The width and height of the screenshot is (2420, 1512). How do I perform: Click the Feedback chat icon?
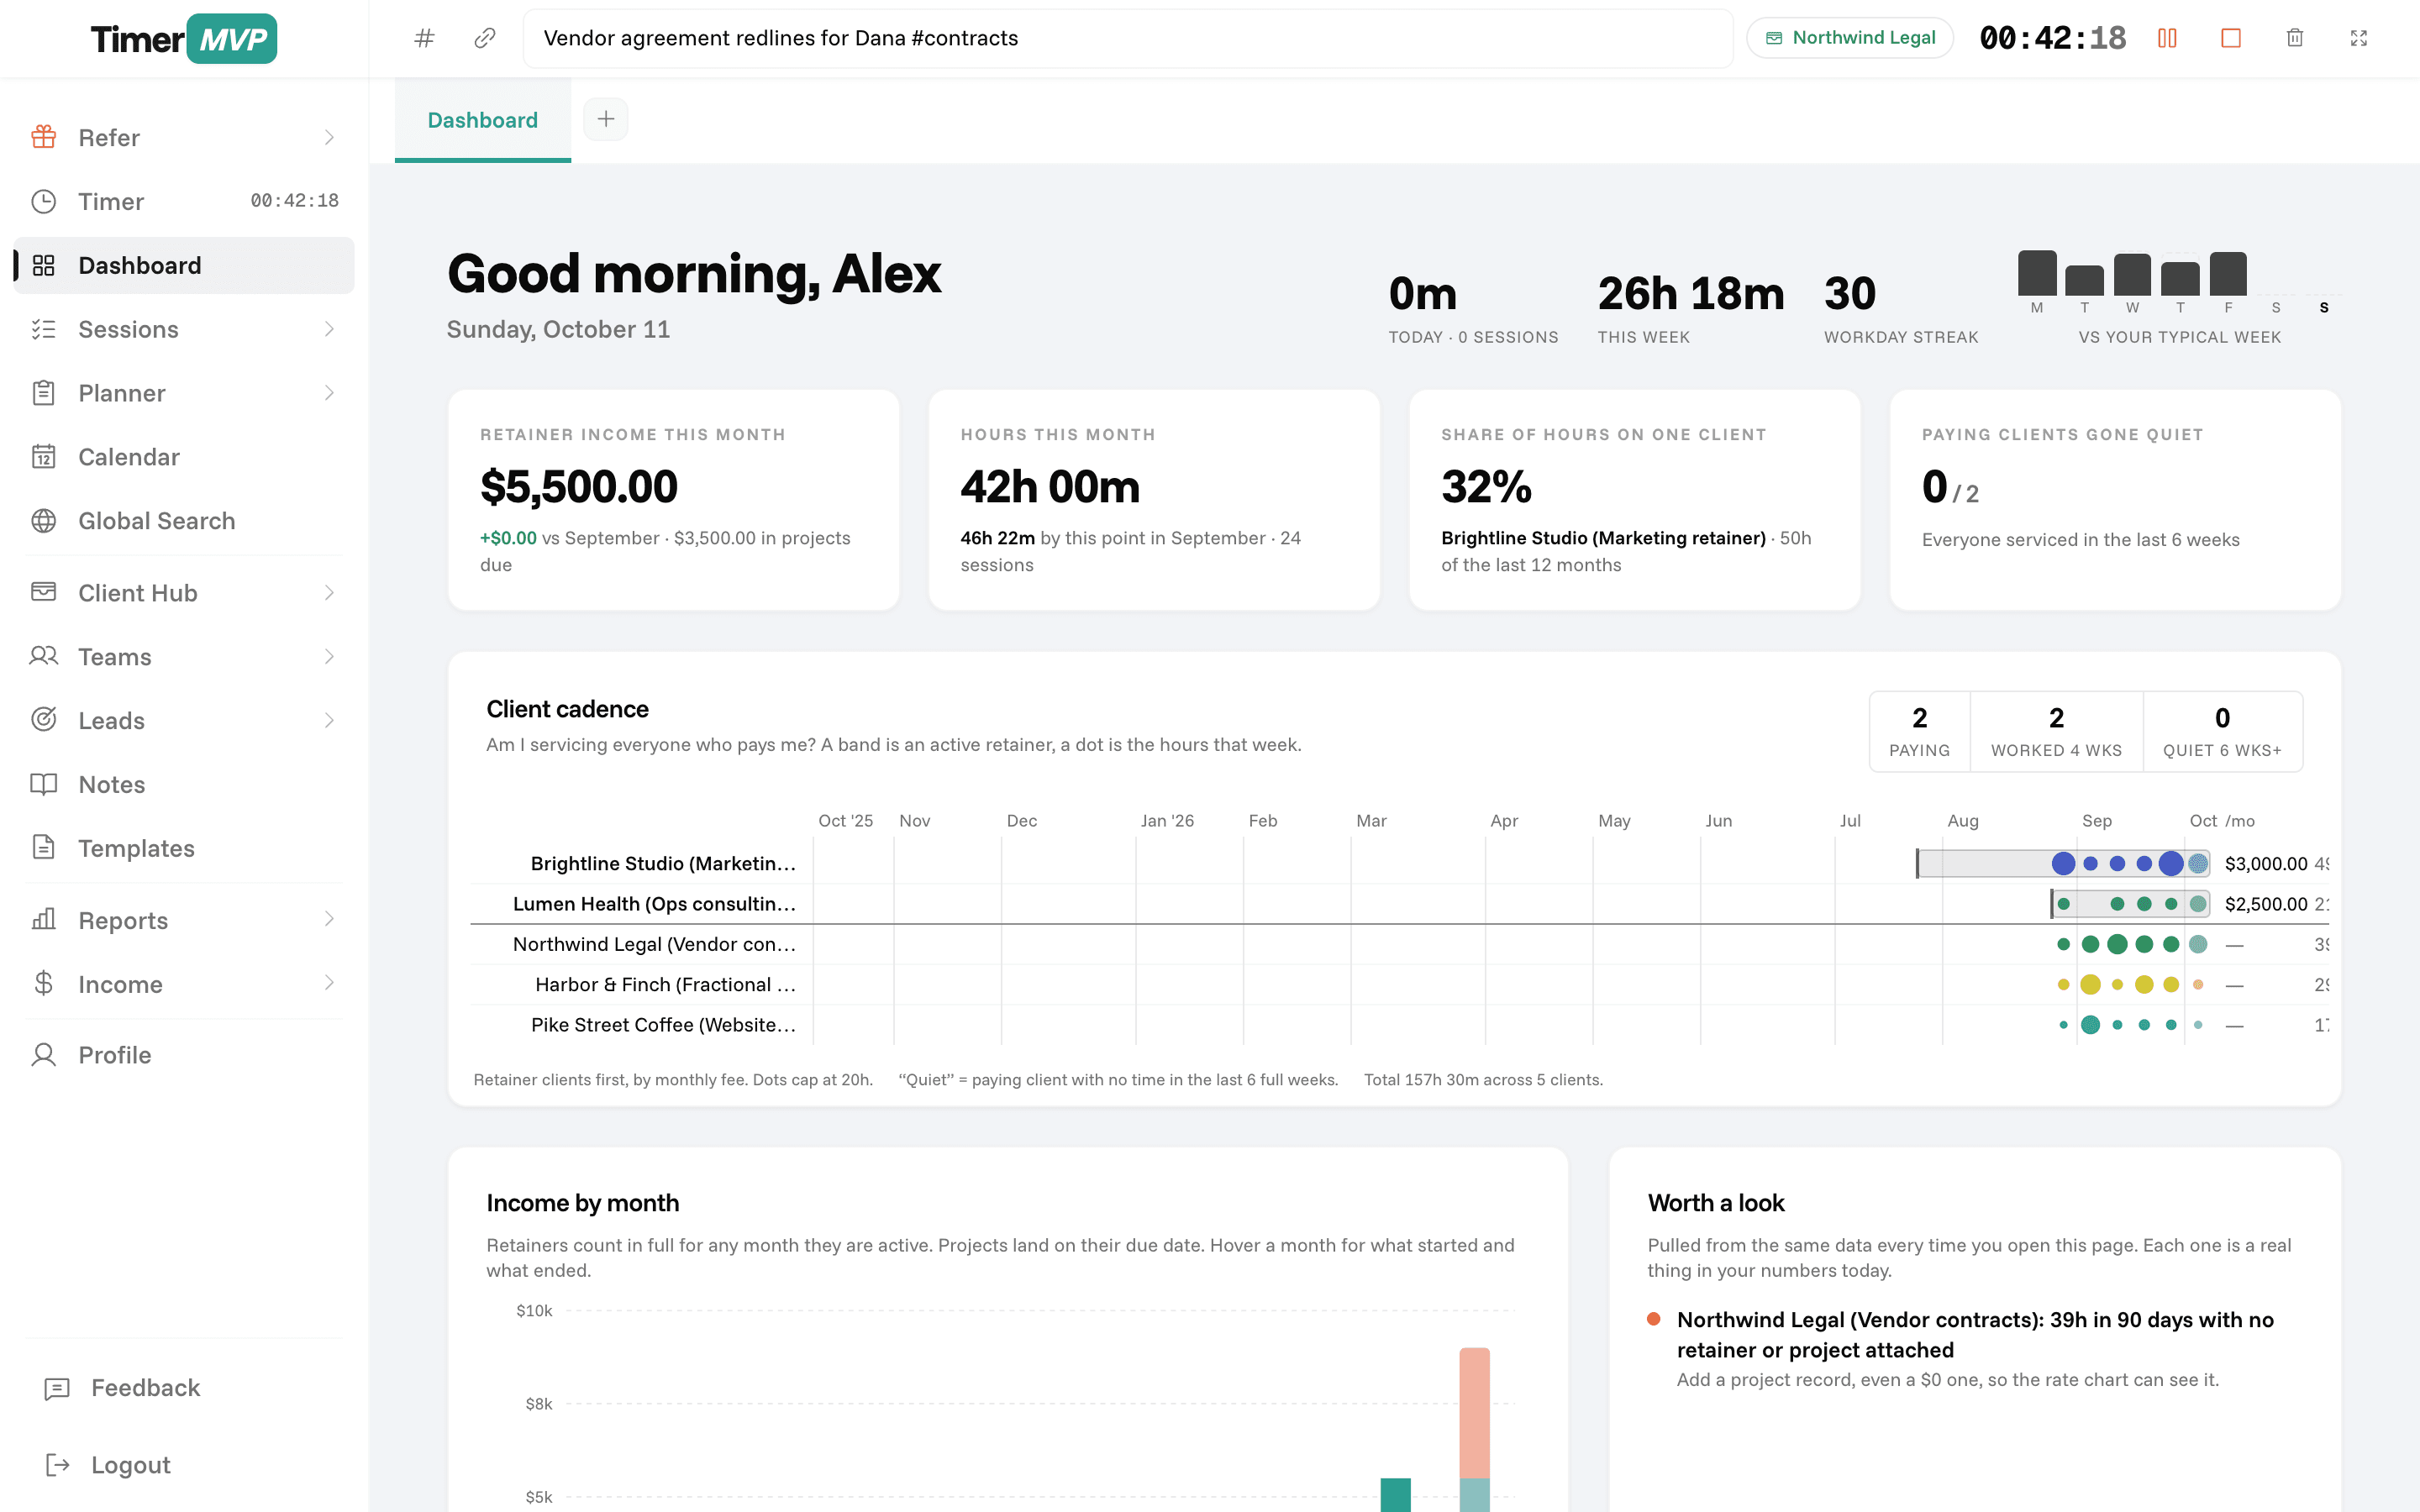(57, 1388)
